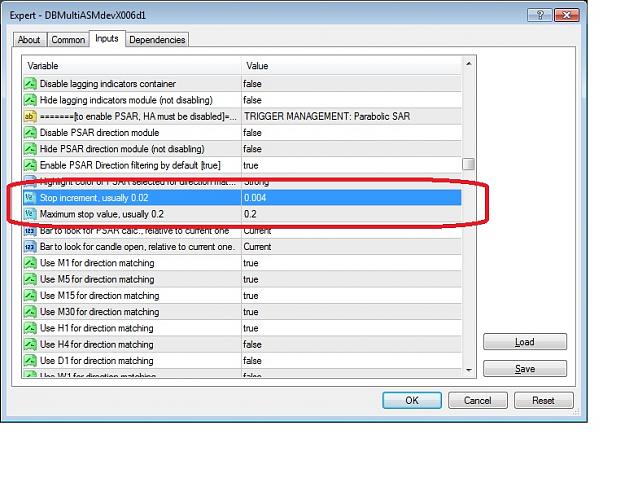Click icon beside Hide PSAR direction module
Viewport: 625px width, 500px height.
pyautogui.click(x=30, y=149)
